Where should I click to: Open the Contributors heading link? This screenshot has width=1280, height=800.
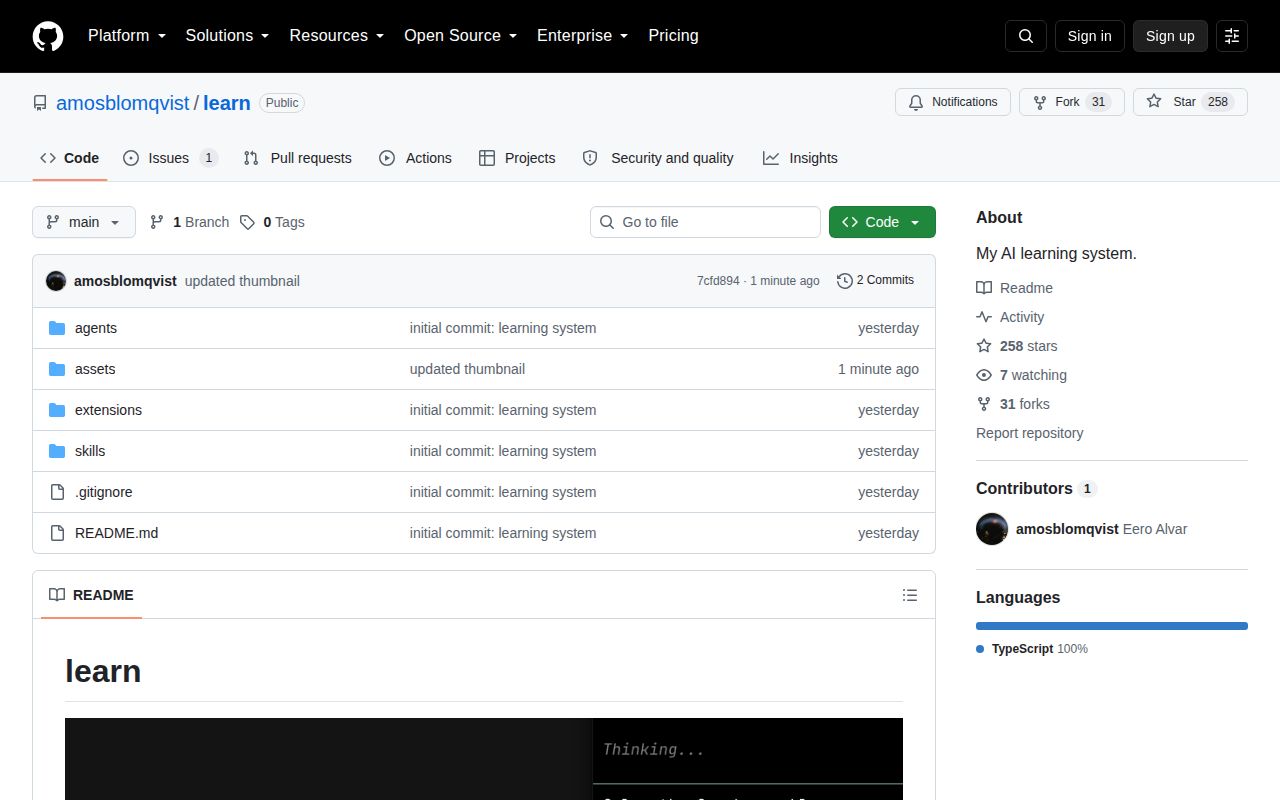pyautogui.click(x=1036, y=488)
